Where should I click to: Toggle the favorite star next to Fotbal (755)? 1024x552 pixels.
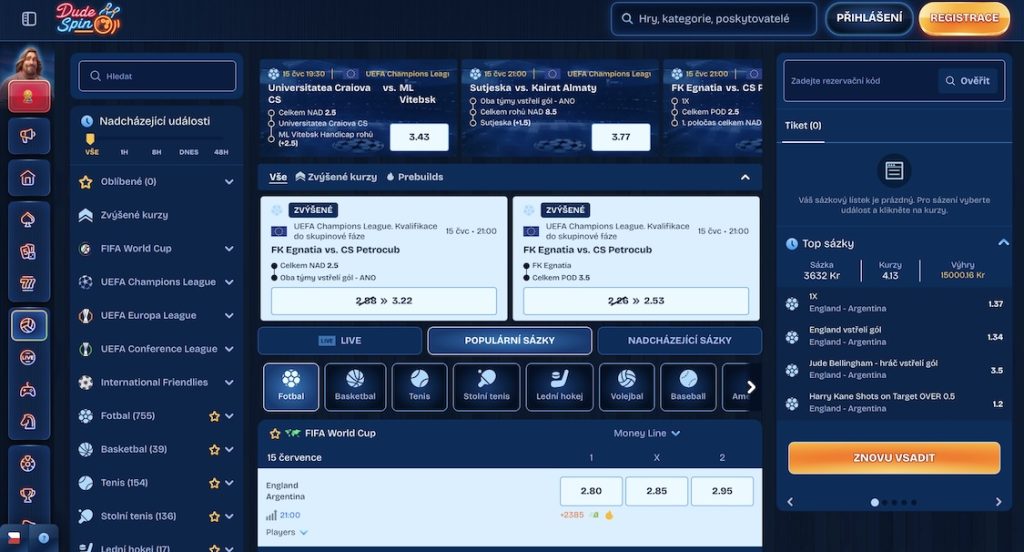point(214,416)
